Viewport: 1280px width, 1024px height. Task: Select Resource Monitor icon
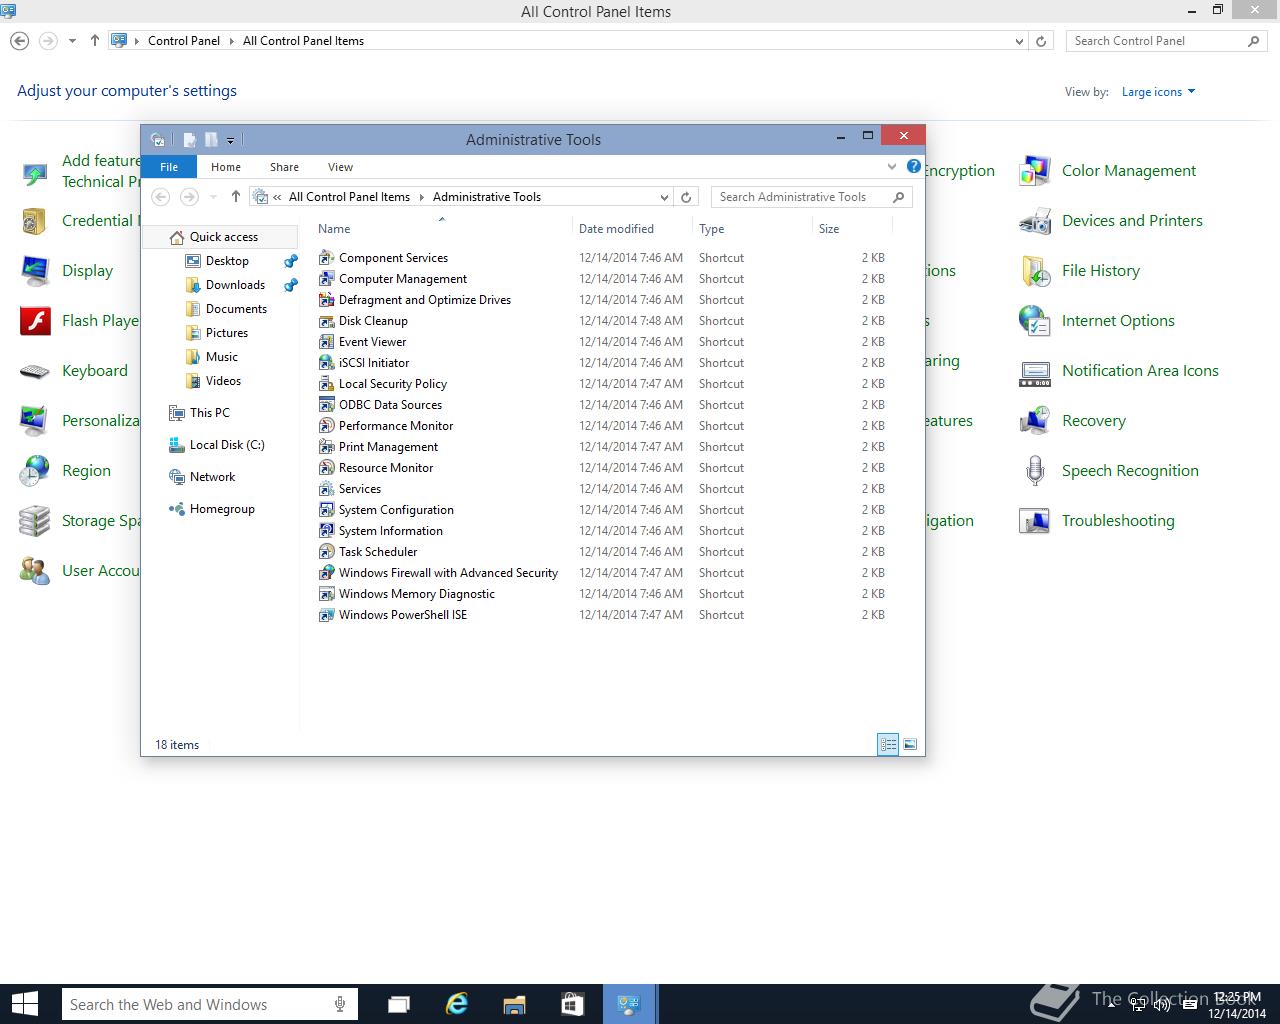click(326, 468)
